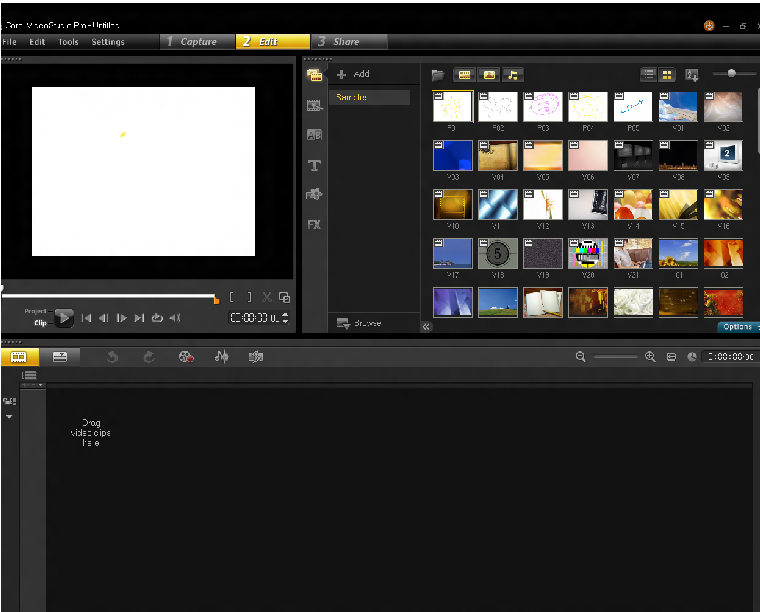
Task: Click the Redo arrow in timeline toolbar
Action: 149,357
